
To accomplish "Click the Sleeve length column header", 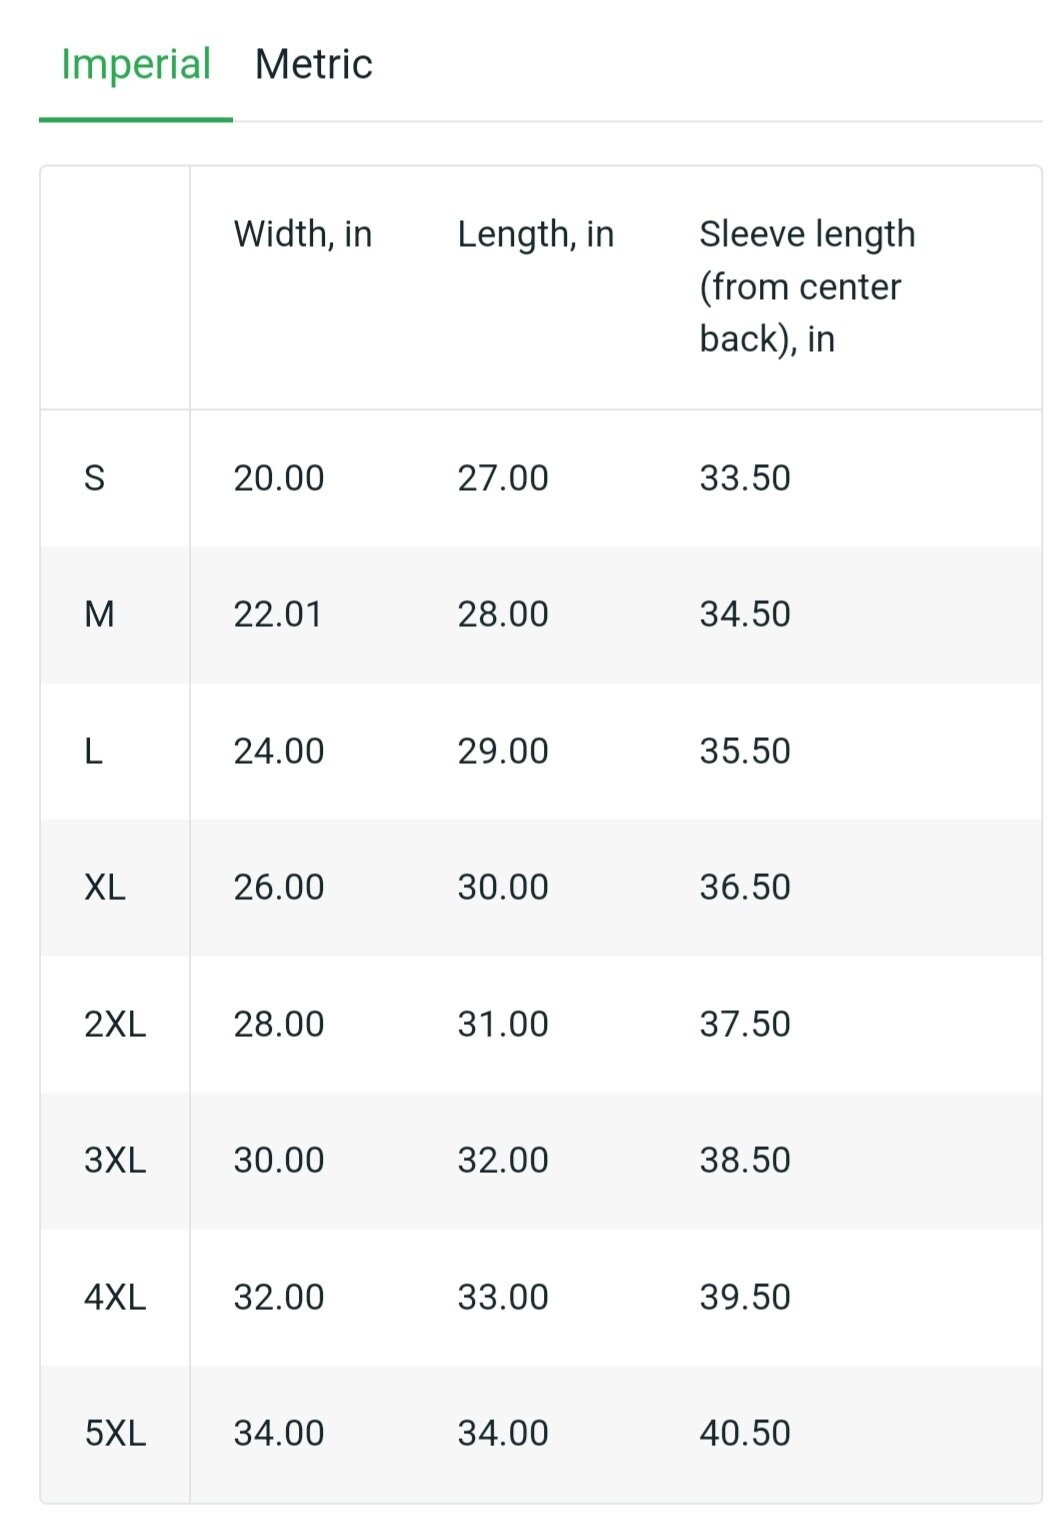I will pos(807,286).
